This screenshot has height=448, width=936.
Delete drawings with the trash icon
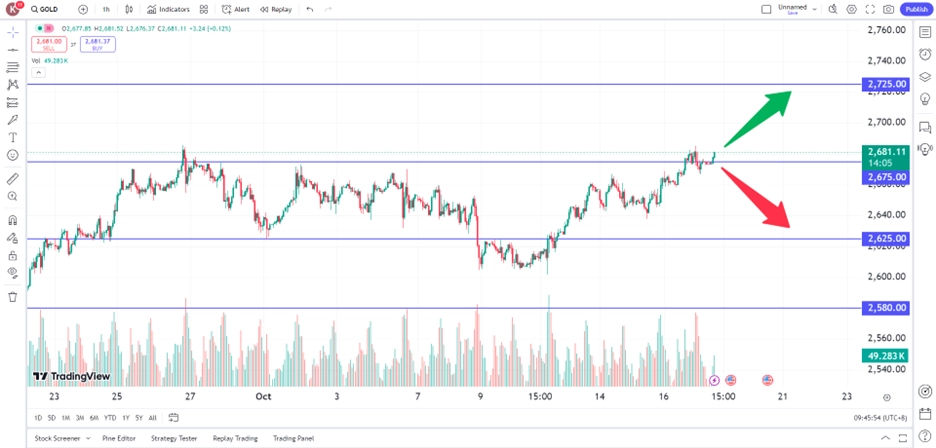(13, 297)
